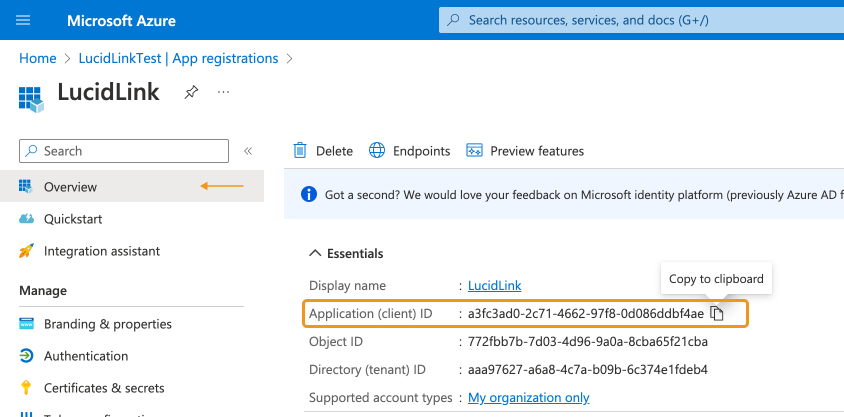Click the Display name label
Screen dimensions: 844x417
click(x=347, y=286)
